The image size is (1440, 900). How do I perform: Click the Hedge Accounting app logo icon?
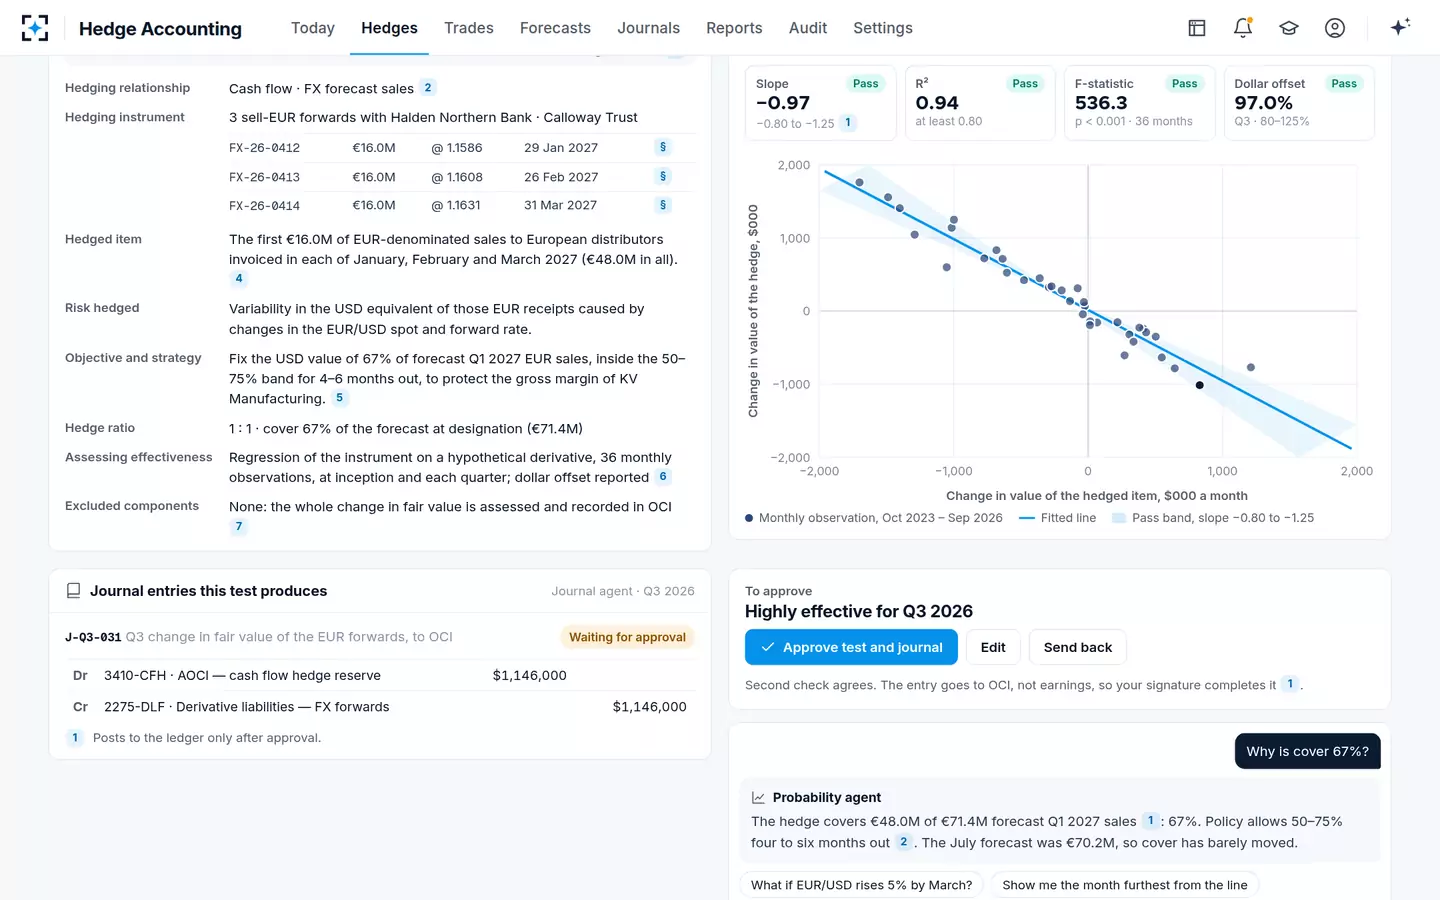tap(35, 28)
